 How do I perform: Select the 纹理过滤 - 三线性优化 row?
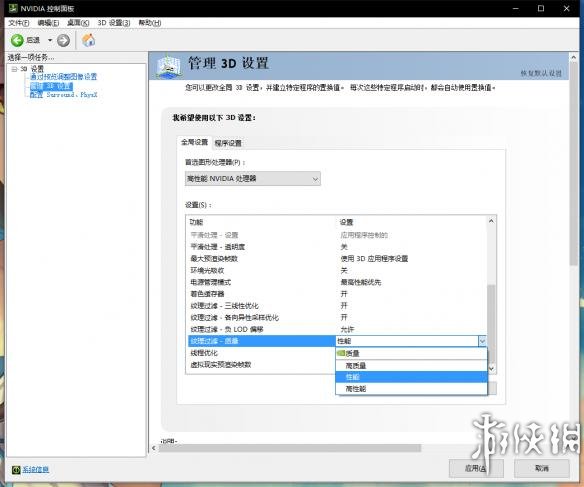click(337, 306)
